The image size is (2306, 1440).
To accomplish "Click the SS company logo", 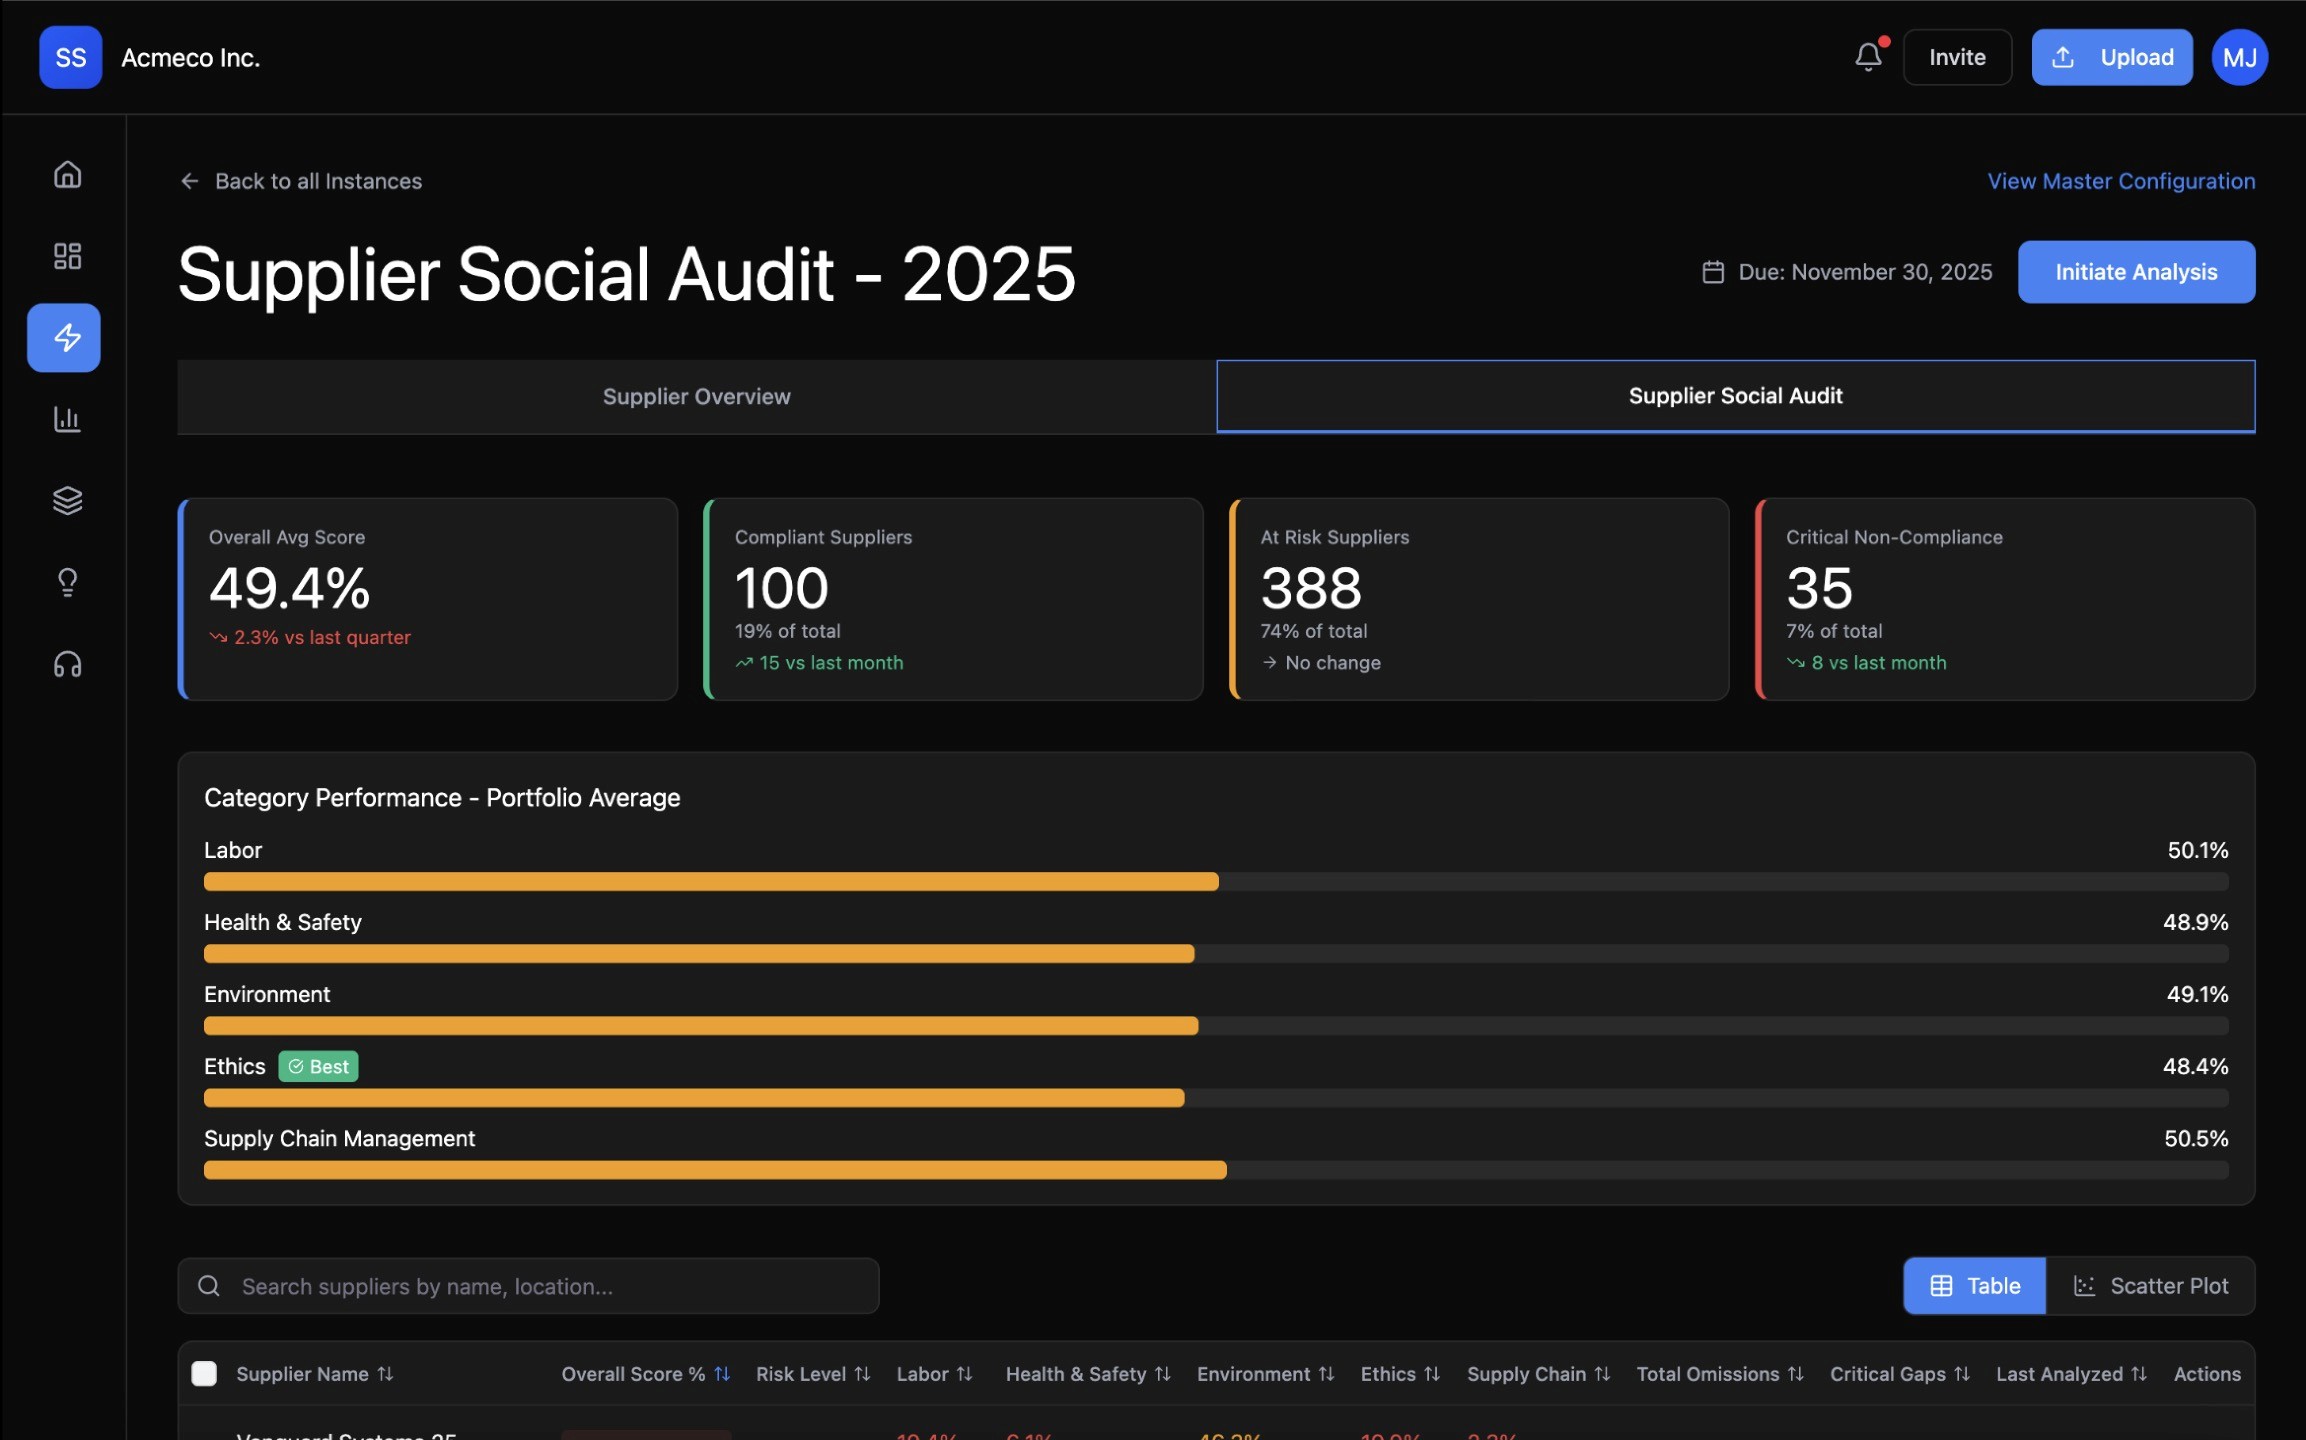I will click(x=71, y=57).
